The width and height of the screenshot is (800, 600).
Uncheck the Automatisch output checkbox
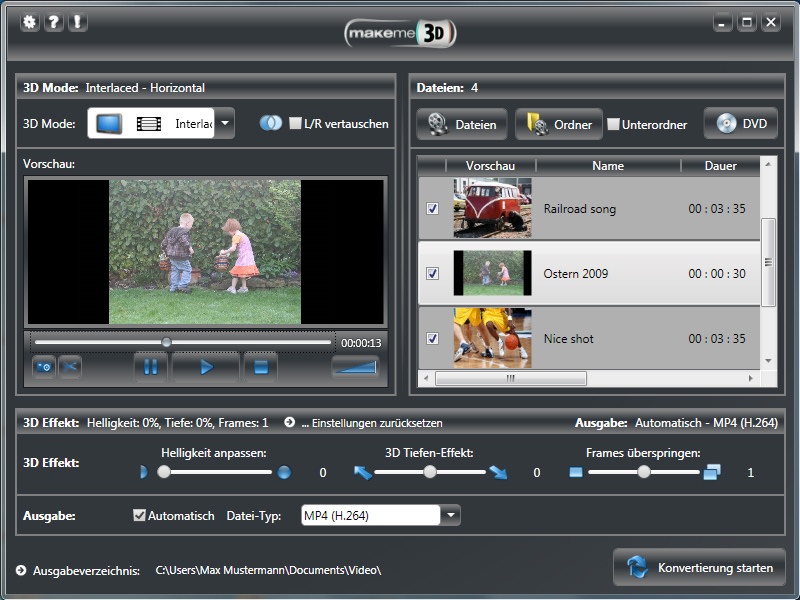(x=139, y=516)
